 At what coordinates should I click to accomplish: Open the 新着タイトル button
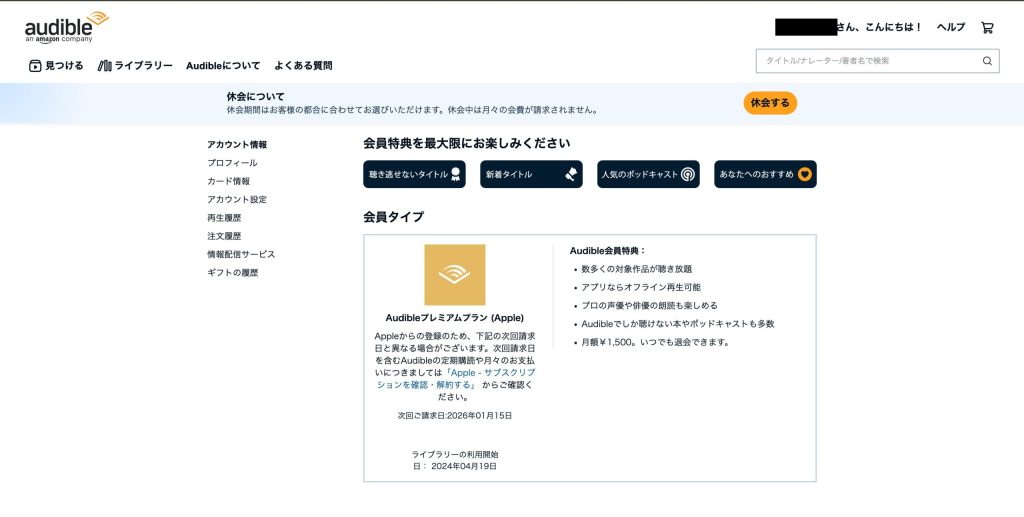tap(531, 174)
